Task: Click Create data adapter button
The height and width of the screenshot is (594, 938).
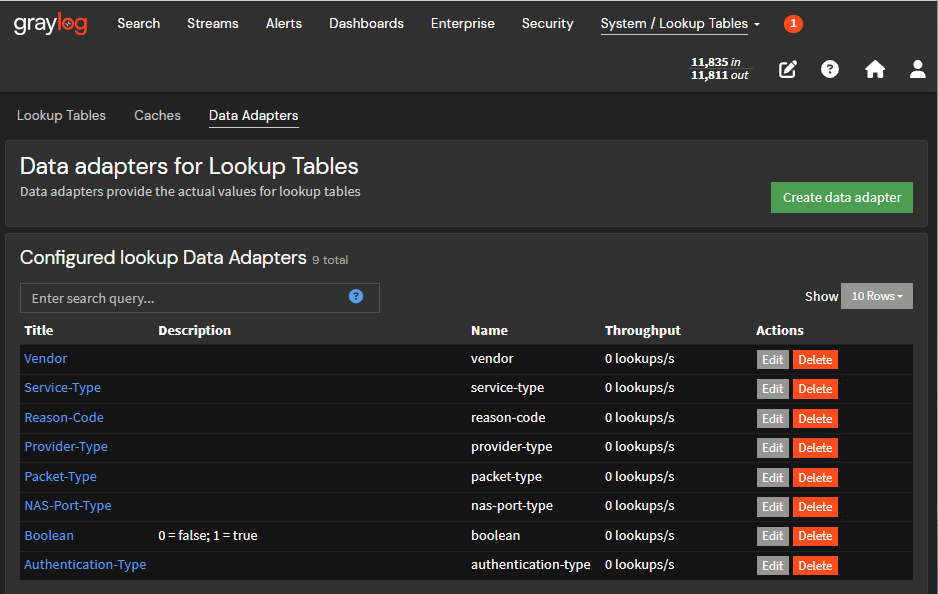Action: coord(841,197)
